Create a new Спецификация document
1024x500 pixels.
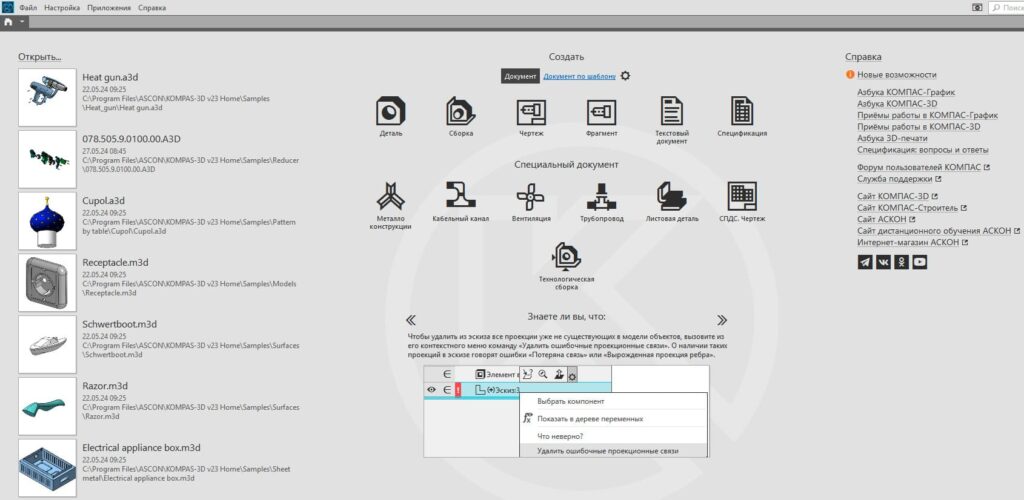(x=742, y=111)
